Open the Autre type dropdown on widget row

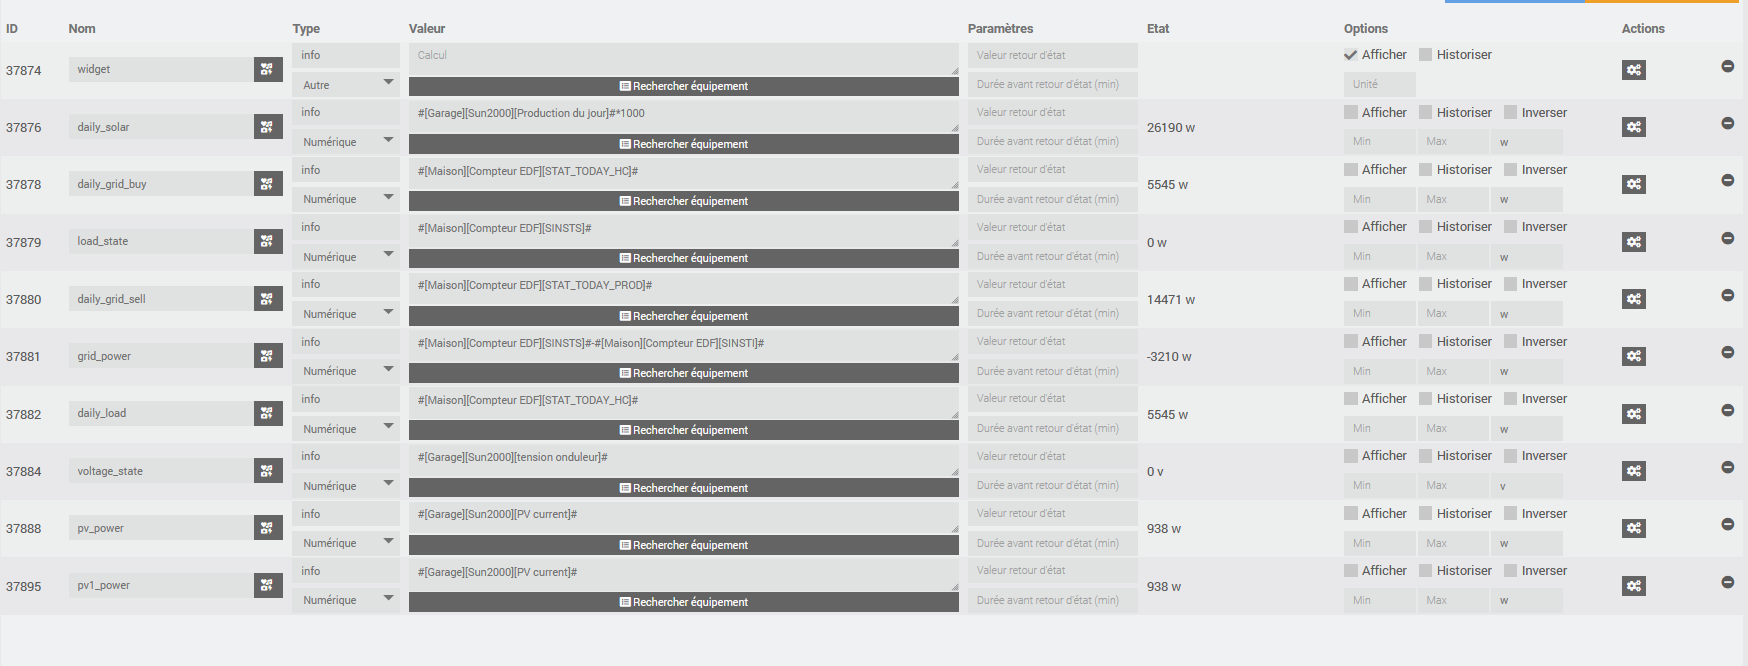click(x=345, y=84)
